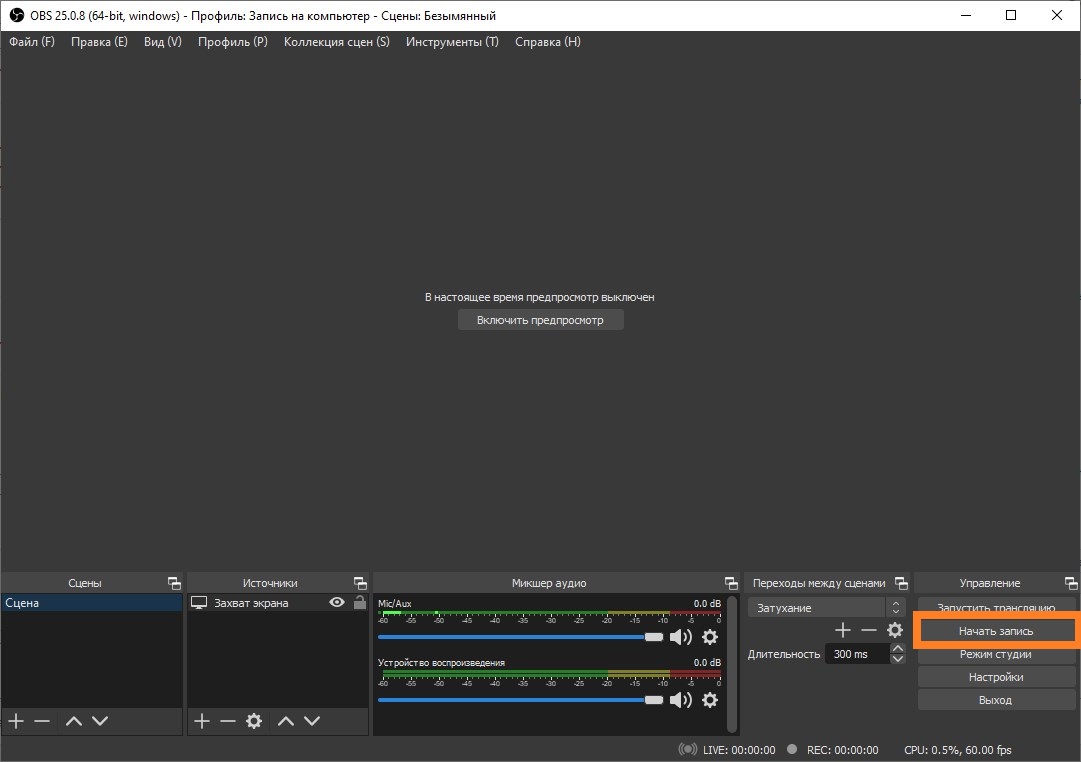This screenshot has width=1081, height=762.
Task: Toggle visibility eye for Захват экрана
Action: click(x=336, y=602)
